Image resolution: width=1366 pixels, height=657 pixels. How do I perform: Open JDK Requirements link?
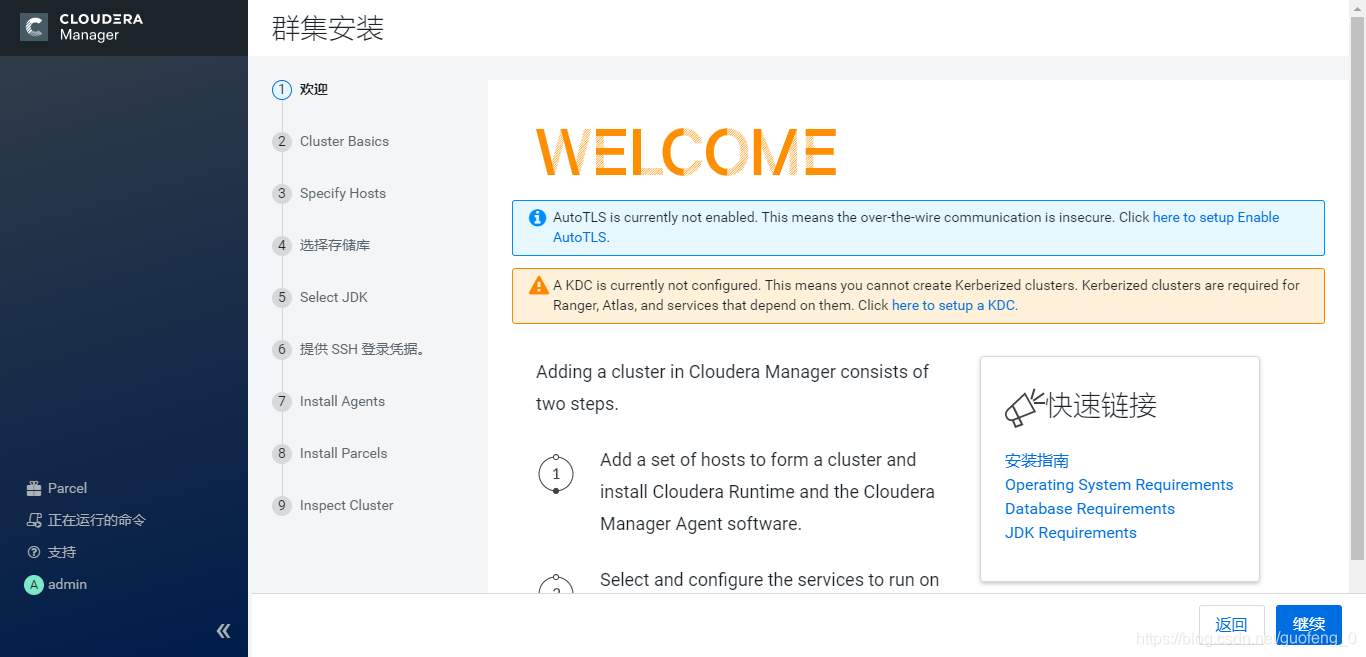tap(1071, 533)
